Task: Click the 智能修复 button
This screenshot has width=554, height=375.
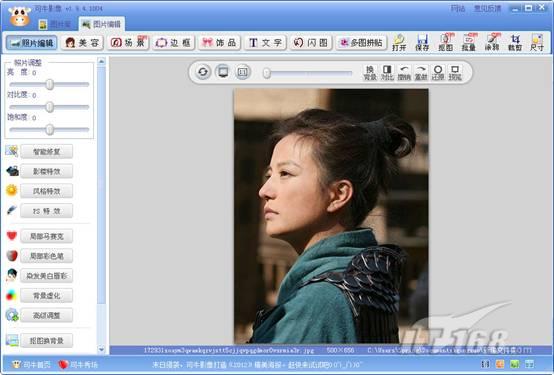Action: click(47, 152)
